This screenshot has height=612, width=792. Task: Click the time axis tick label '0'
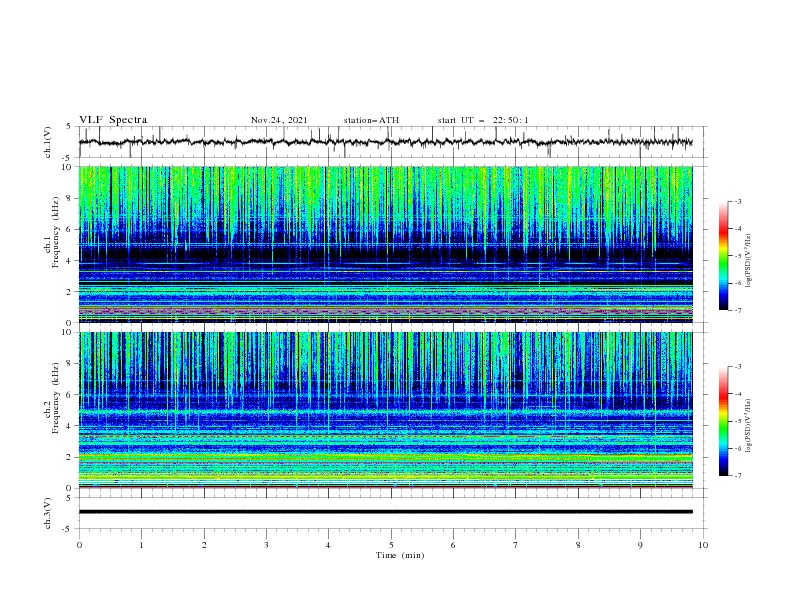coord(79,545)
